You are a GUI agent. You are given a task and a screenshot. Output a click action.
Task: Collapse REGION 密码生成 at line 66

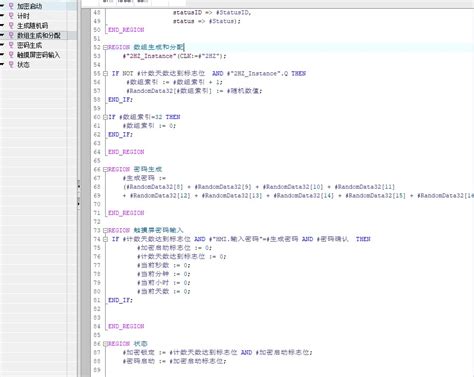[105, 169]
